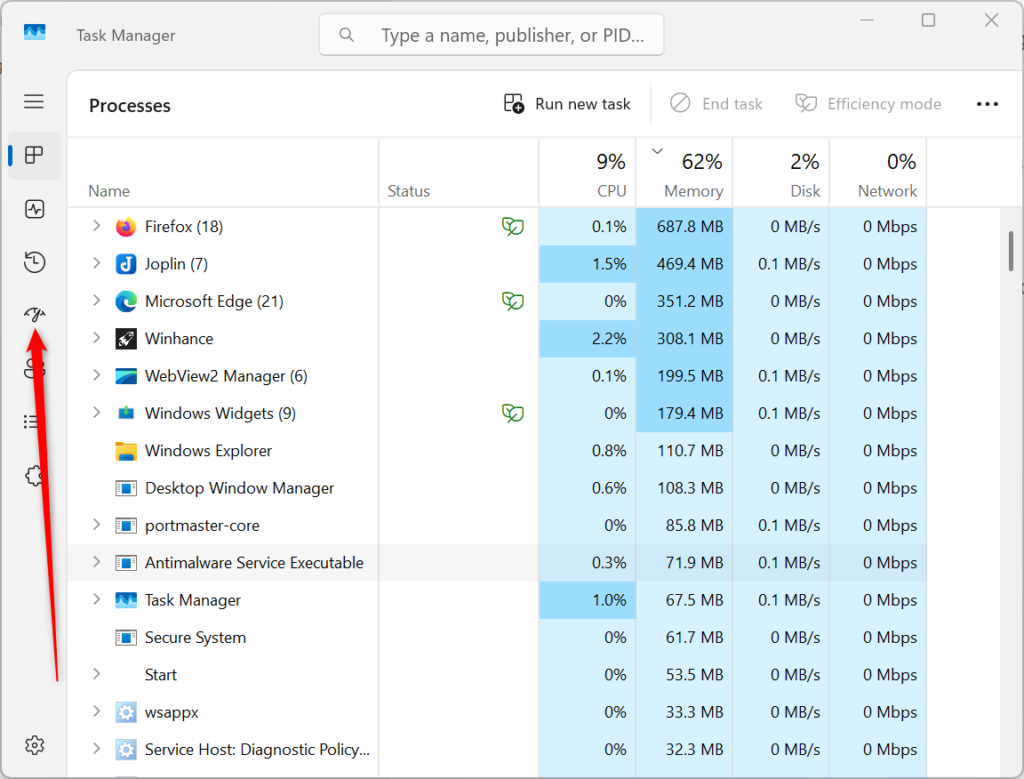Viewport: 1024px width, 779px height.
Task: Open Startup apps from the sidebar
Action: click(x=34, y=315)
